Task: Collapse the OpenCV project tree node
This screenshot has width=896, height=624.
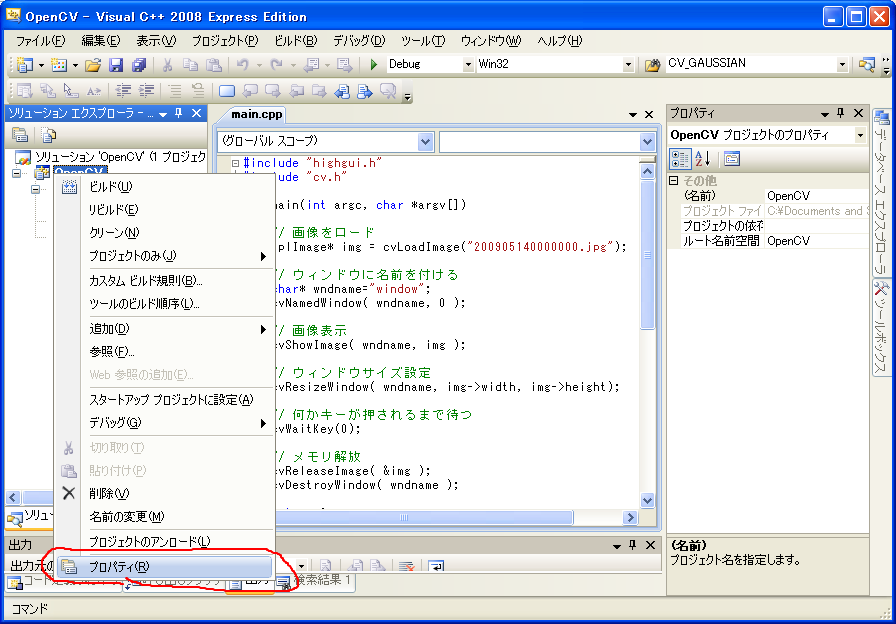Action: [x=16, y=173]
